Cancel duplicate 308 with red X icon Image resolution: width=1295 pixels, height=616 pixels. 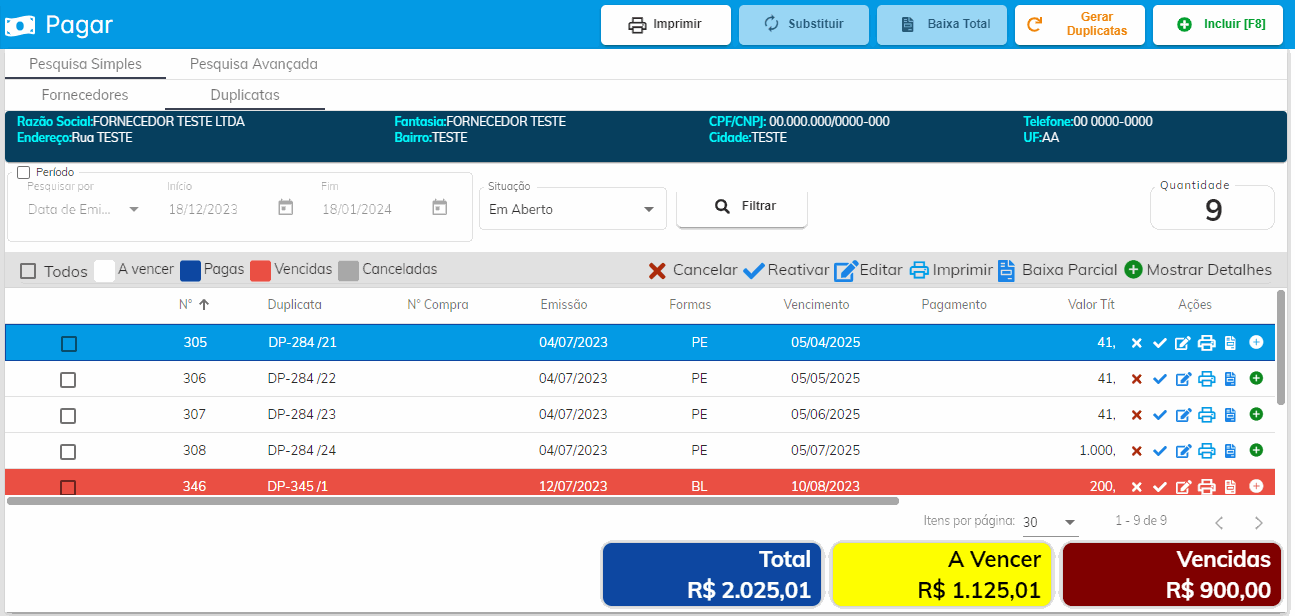tap(1136, 451)
